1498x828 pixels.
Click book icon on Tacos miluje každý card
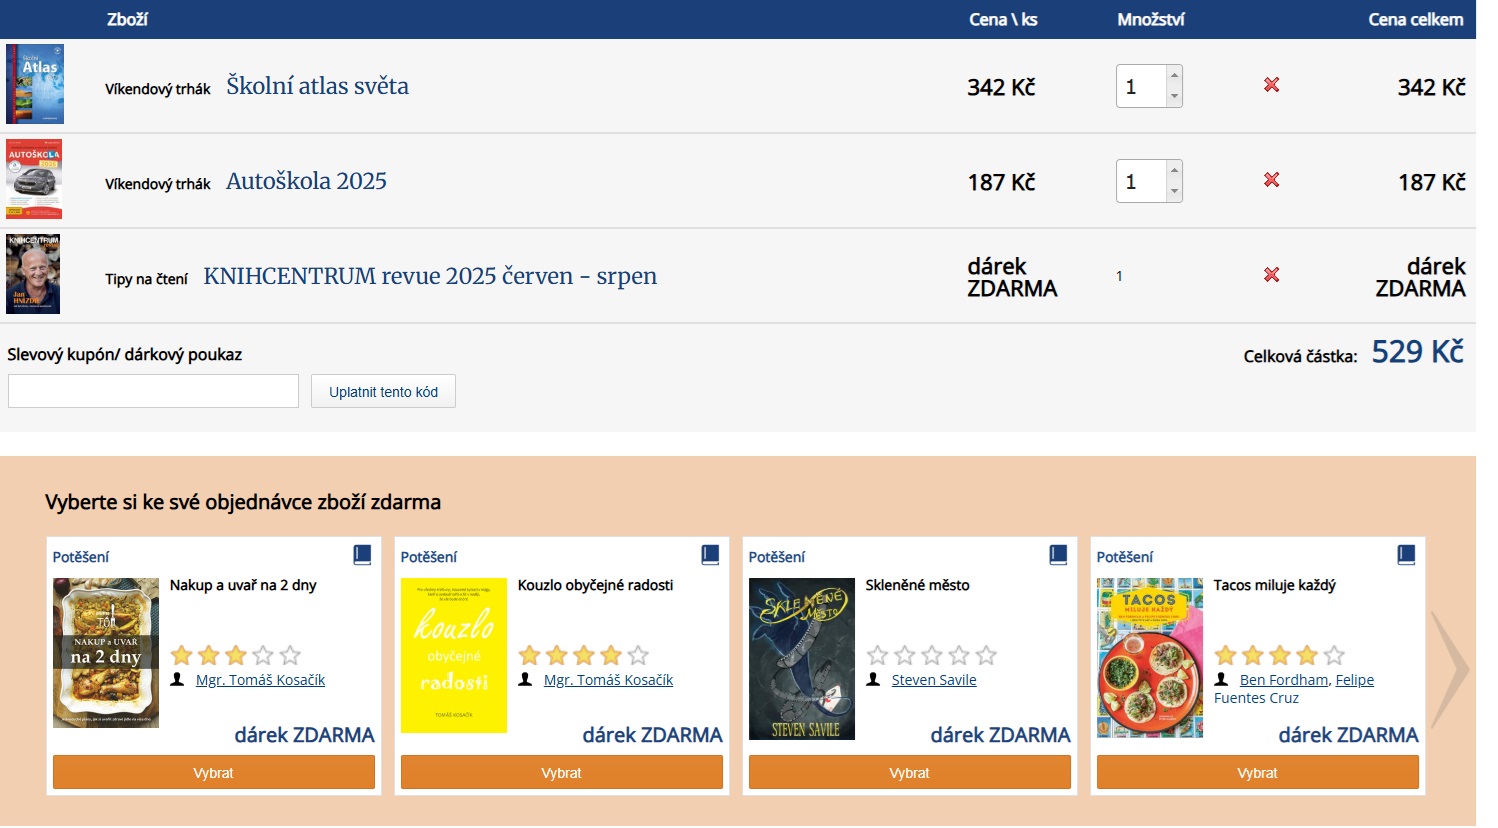(1406, 555)
